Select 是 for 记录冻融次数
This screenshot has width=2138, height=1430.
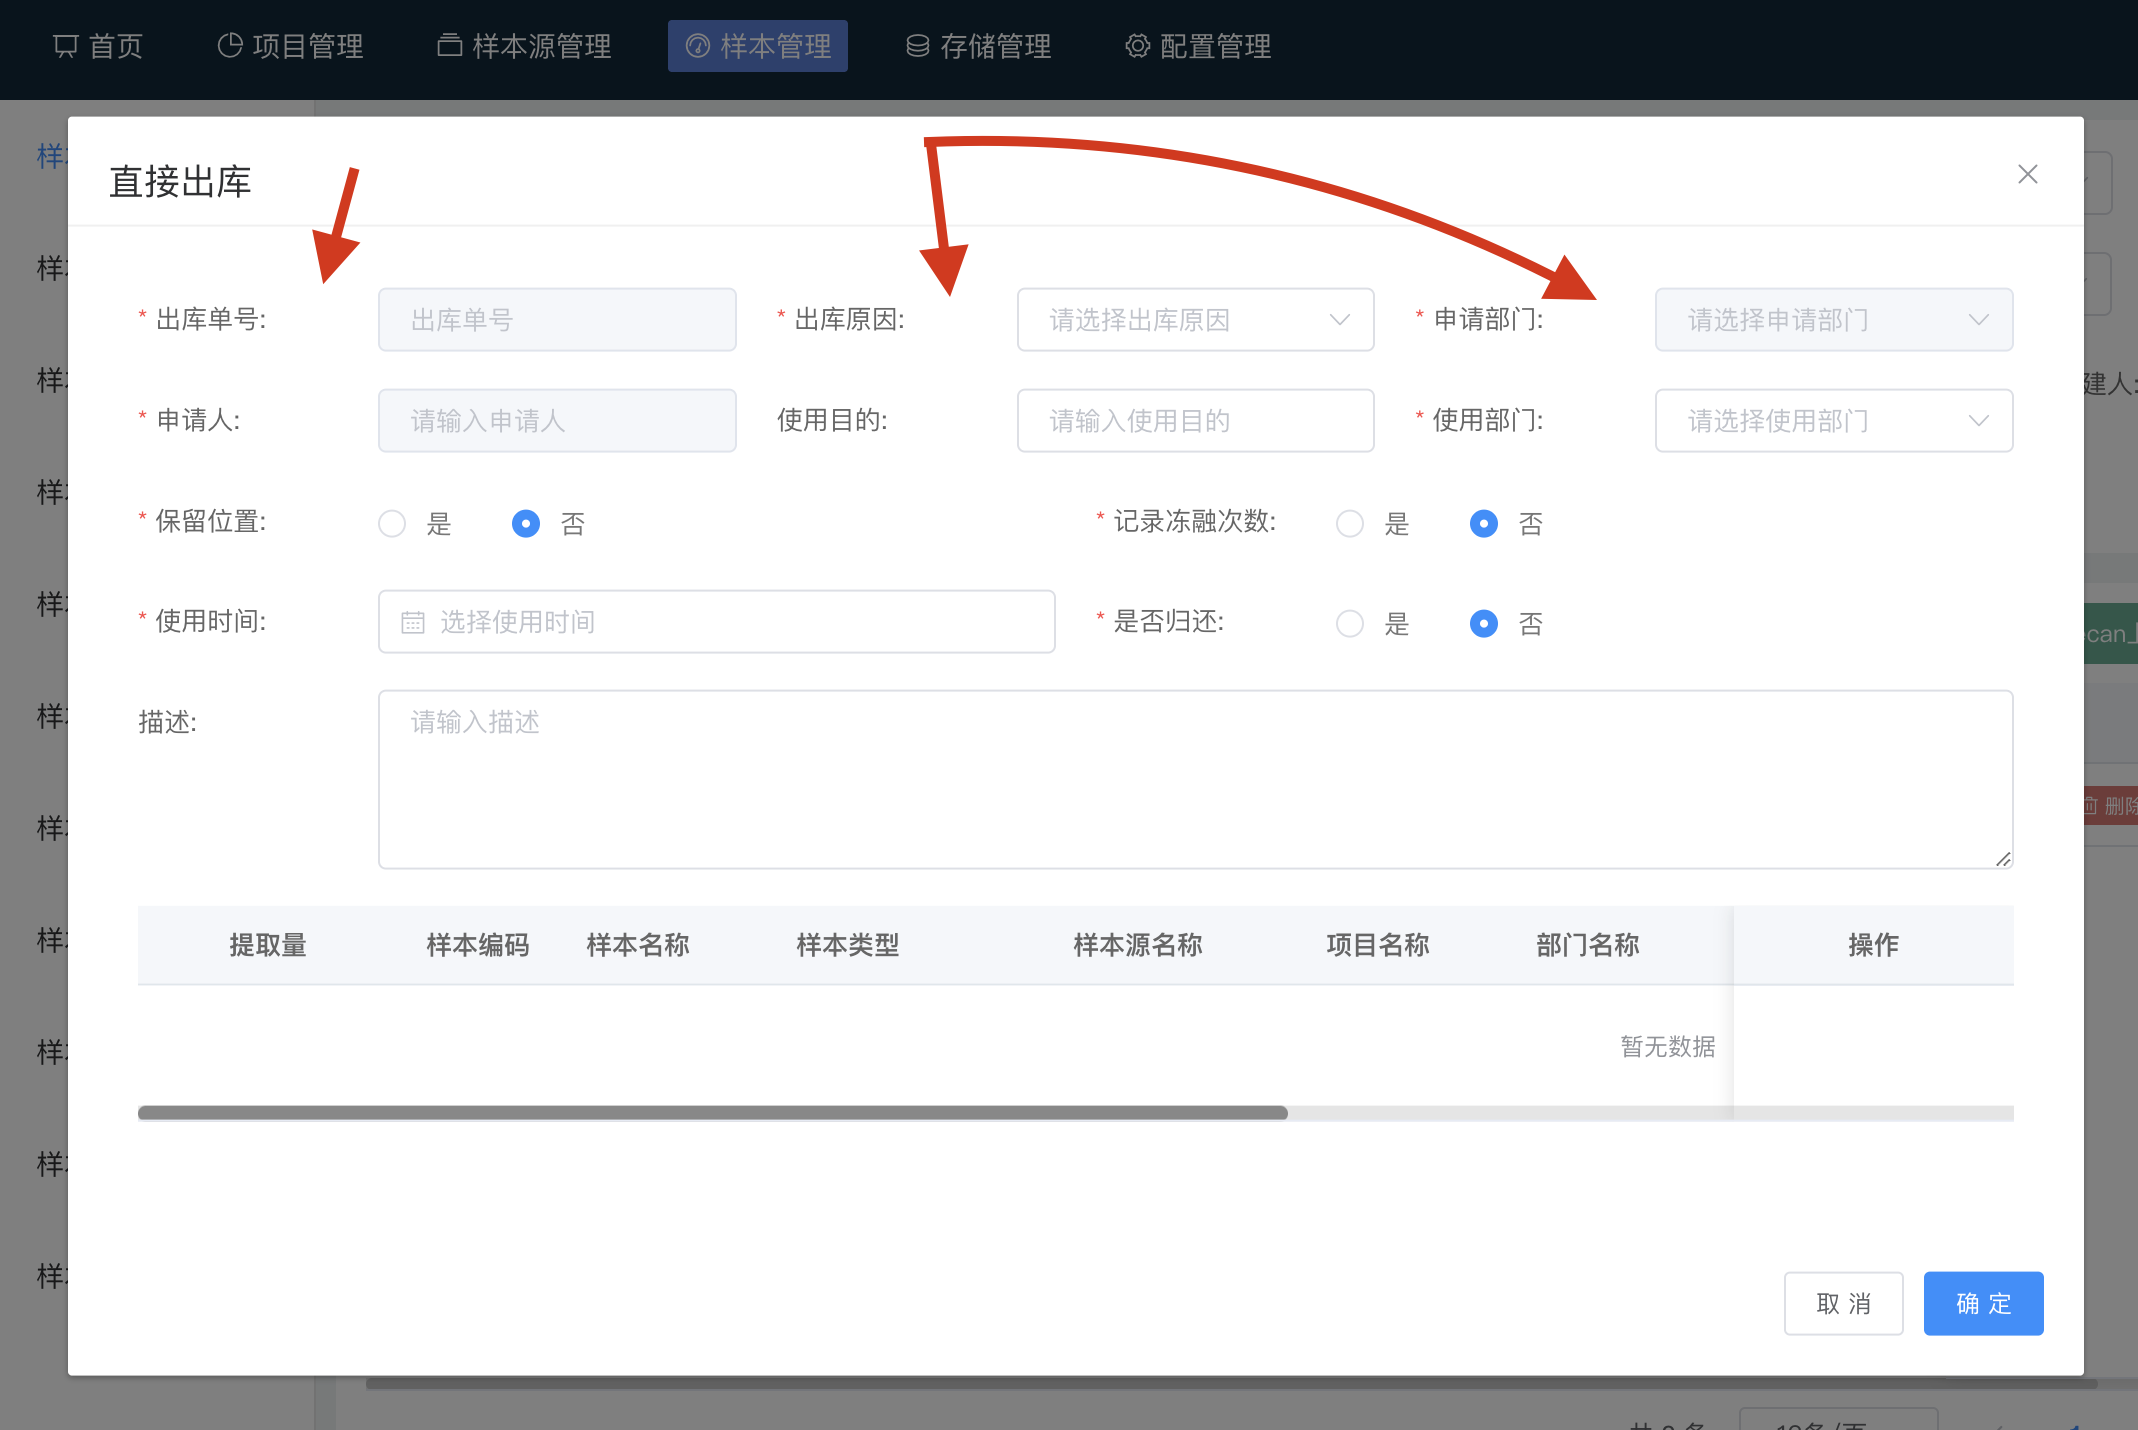(1350, 523)
